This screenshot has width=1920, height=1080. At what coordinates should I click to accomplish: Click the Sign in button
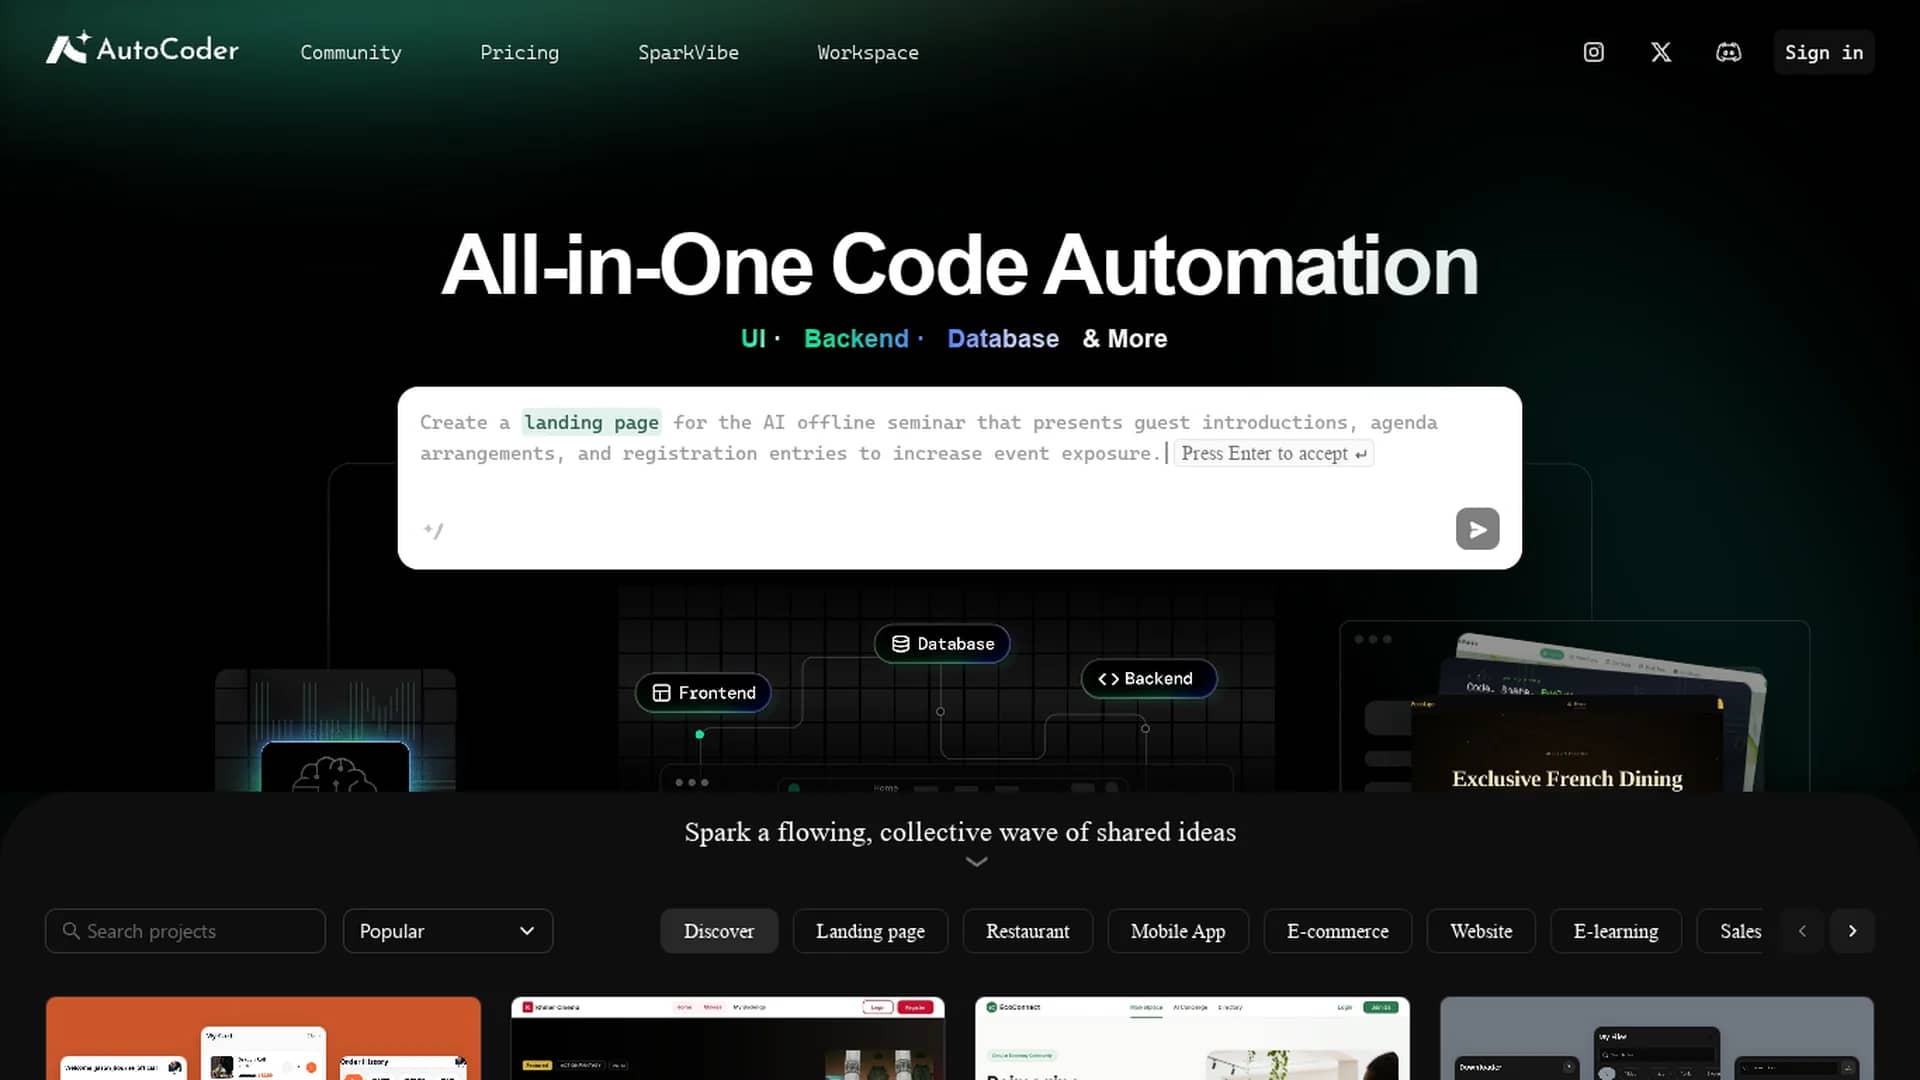pos(1824,52)
